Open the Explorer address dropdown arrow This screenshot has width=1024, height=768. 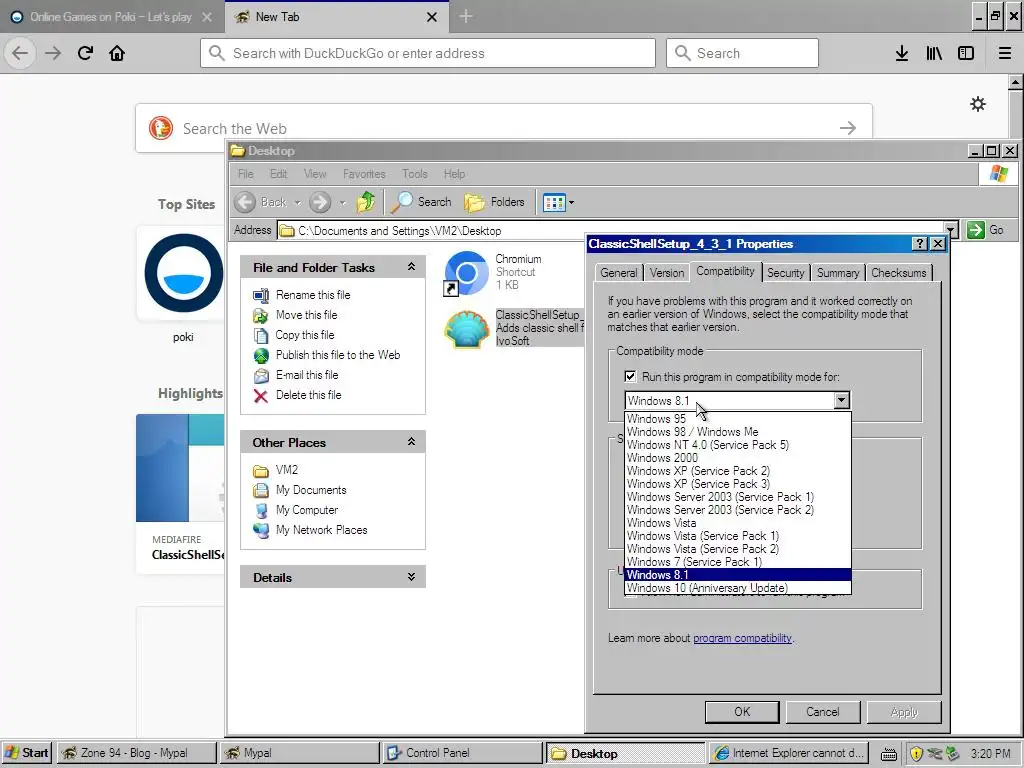[952, 230]
